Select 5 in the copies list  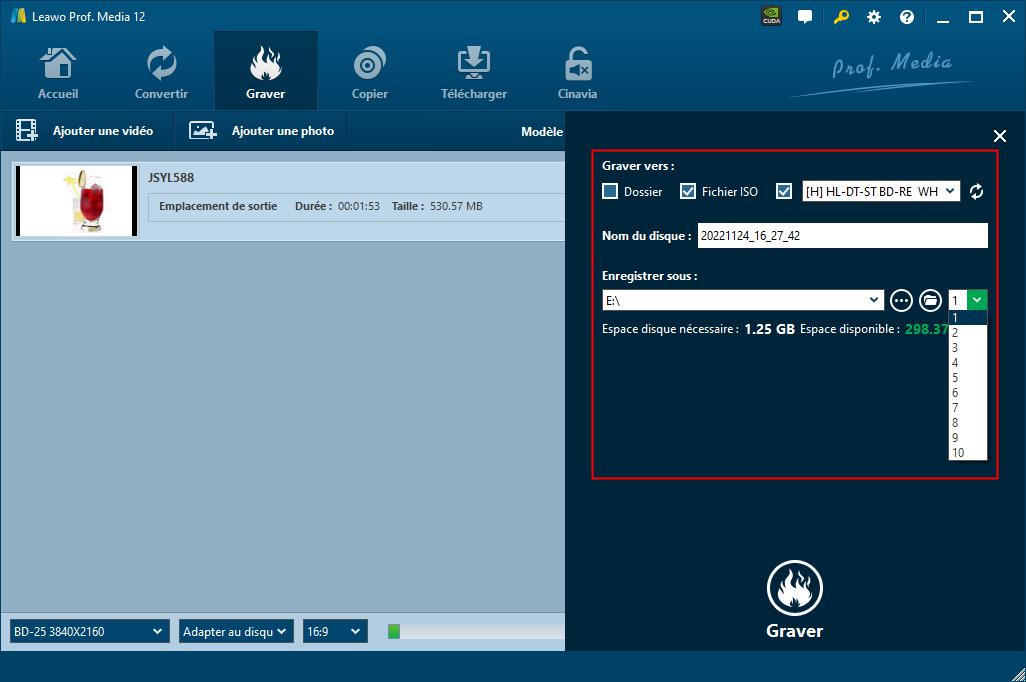tap(955, 378)
